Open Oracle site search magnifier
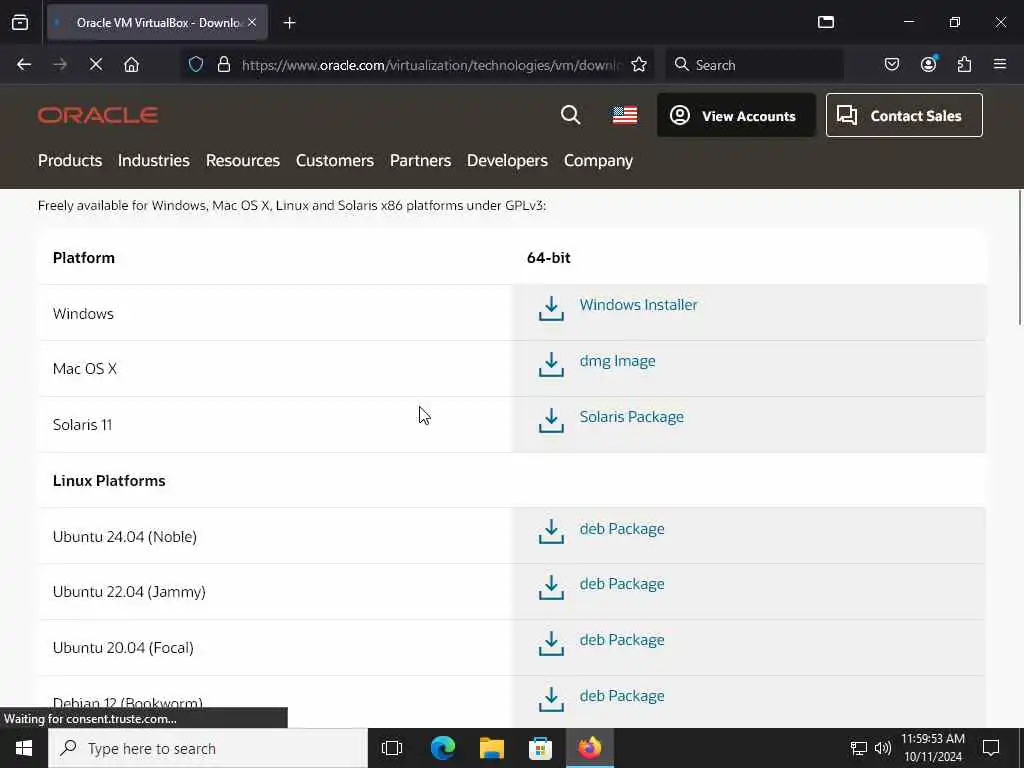This screenshot has height=768, width=1024. [570, 115]
